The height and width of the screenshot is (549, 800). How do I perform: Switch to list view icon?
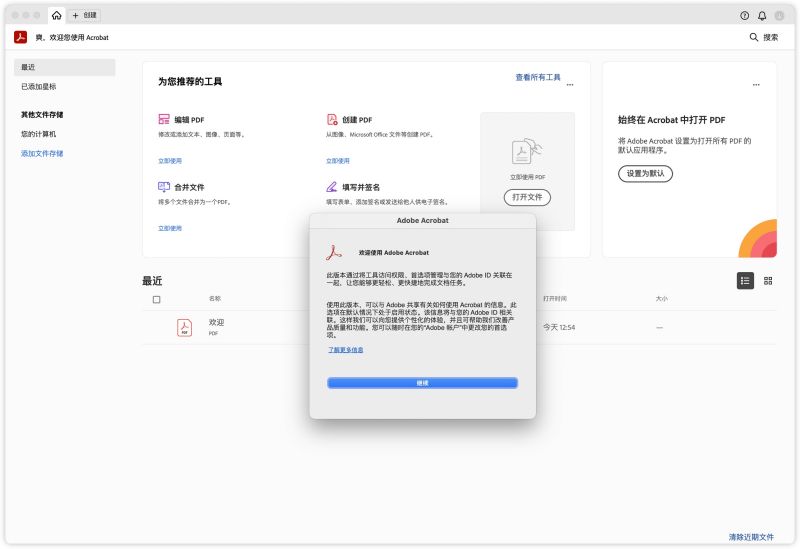(745, 281)
